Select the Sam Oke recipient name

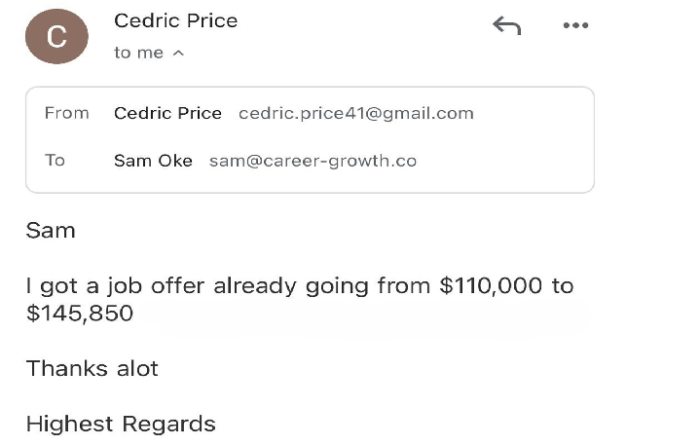click(x=153, y=161)
